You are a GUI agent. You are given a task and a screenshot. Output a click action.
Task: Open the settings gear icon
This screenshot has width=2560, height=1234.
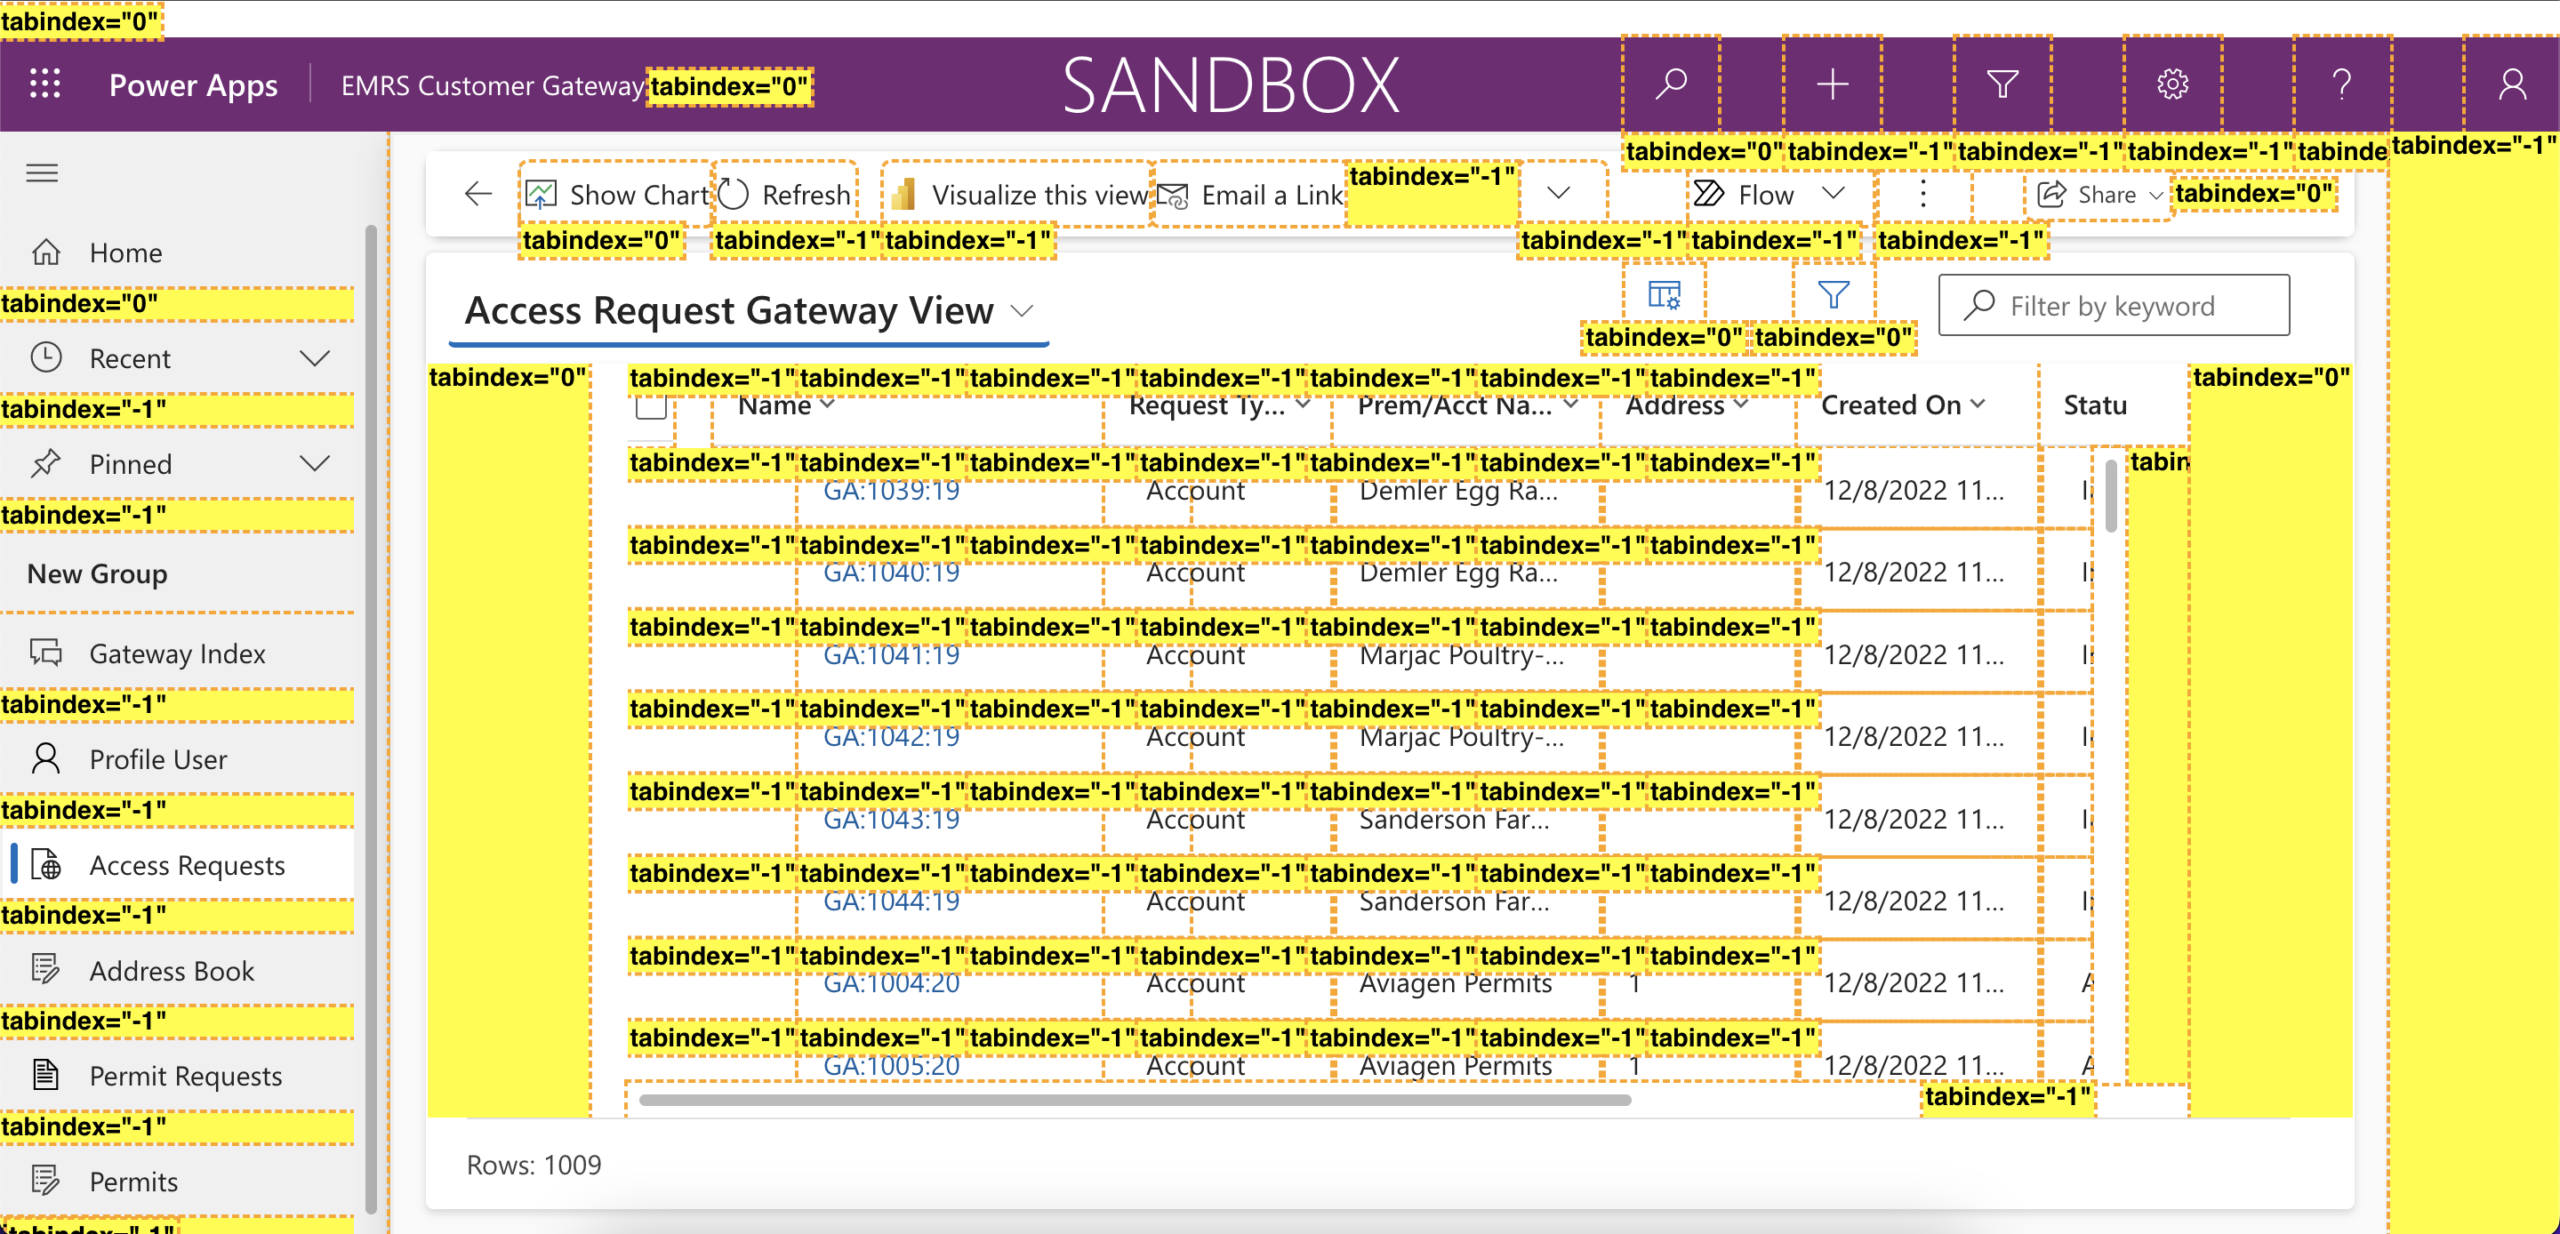pyautogui.click(x=2172, y=84)
